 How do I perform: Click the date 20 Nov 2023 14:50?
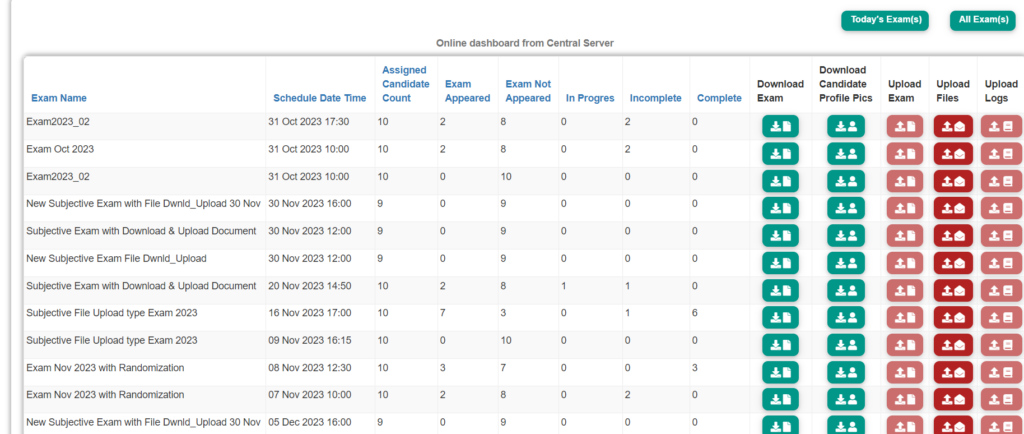310,286
